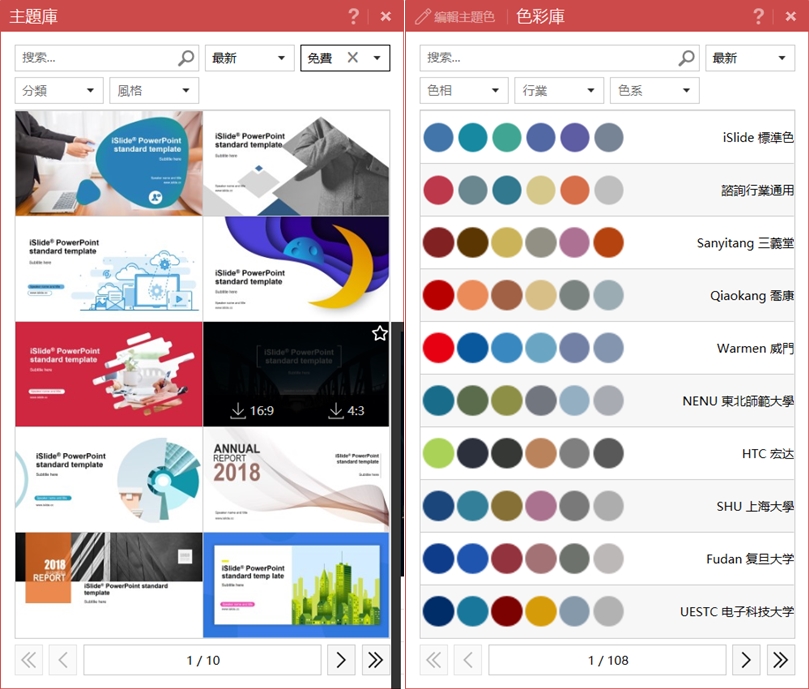This screenshot has height=689, width=809.
Task: Choose the SHU 上海大學 color scheme
Action: [x=607, y=506]
